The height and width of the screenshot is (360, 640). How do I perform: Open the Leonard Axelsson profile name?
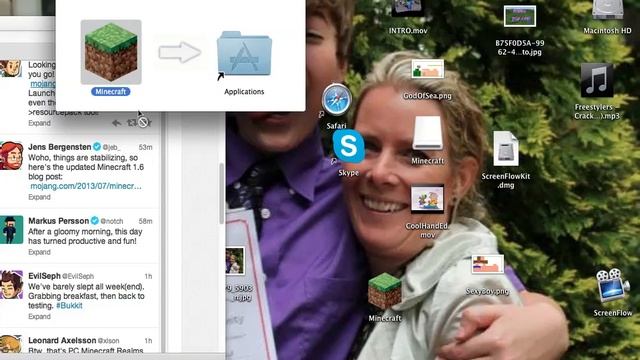(x=62, y=340)
